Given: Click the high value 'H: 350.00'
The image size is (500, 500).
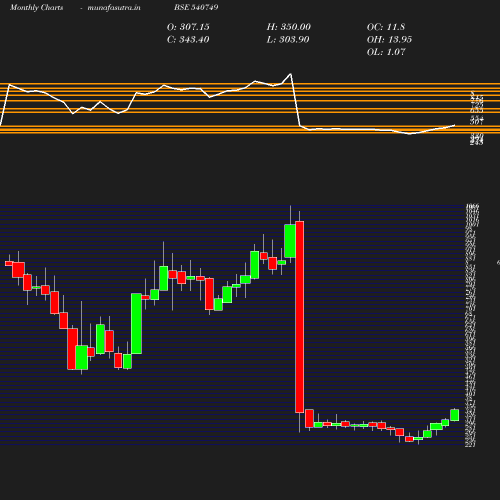Looking at the screenshot, I should pos(289,27).
